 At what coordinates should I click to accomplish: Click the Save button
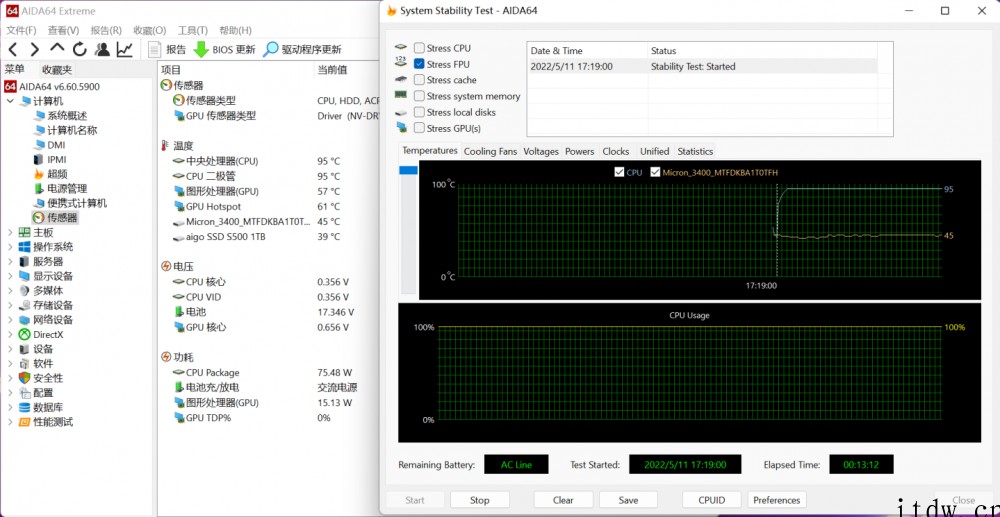pyautogui.click(x=628, y=500)
